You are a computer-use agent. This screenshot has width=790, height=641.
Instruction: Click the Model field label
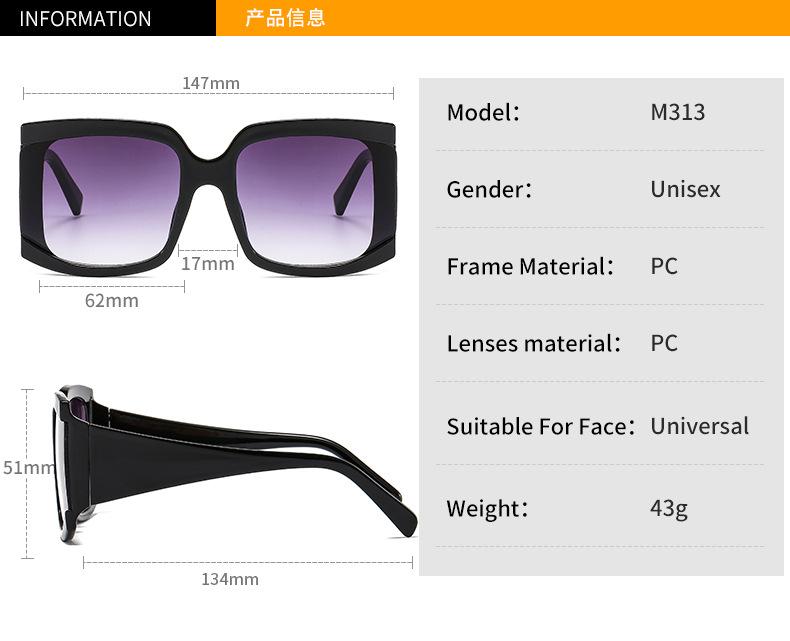click(483, 112)
